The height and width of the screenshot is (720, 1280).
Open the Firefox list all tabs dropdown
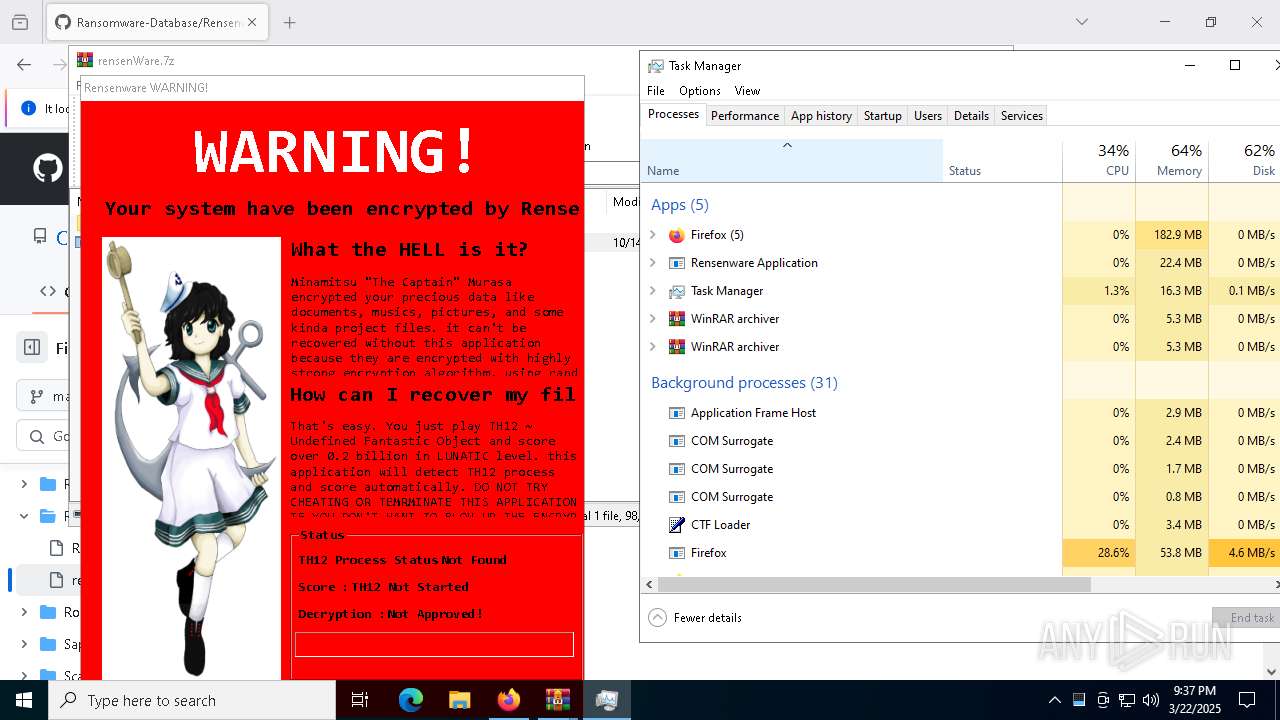[x=1081, y=22]
